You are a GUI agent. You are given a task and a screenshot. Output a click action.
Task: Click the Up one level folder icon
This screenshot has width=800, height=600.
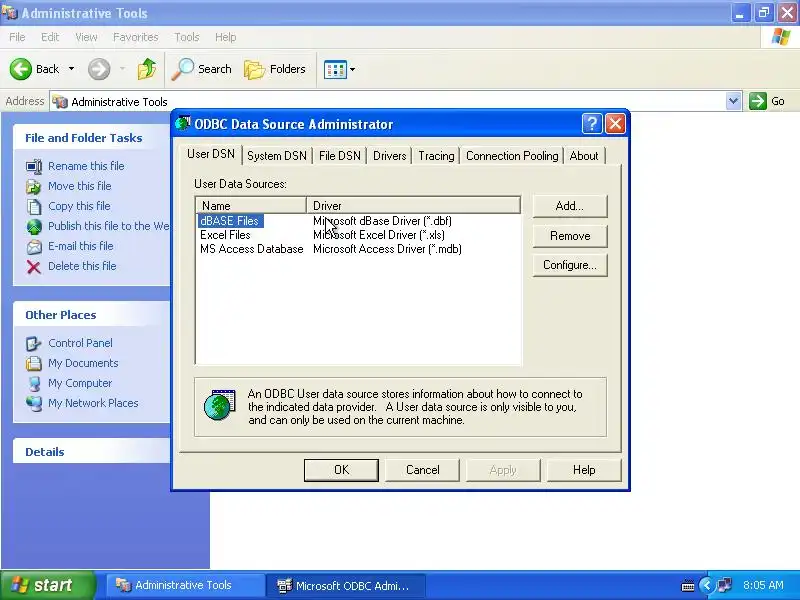[147, 69]
